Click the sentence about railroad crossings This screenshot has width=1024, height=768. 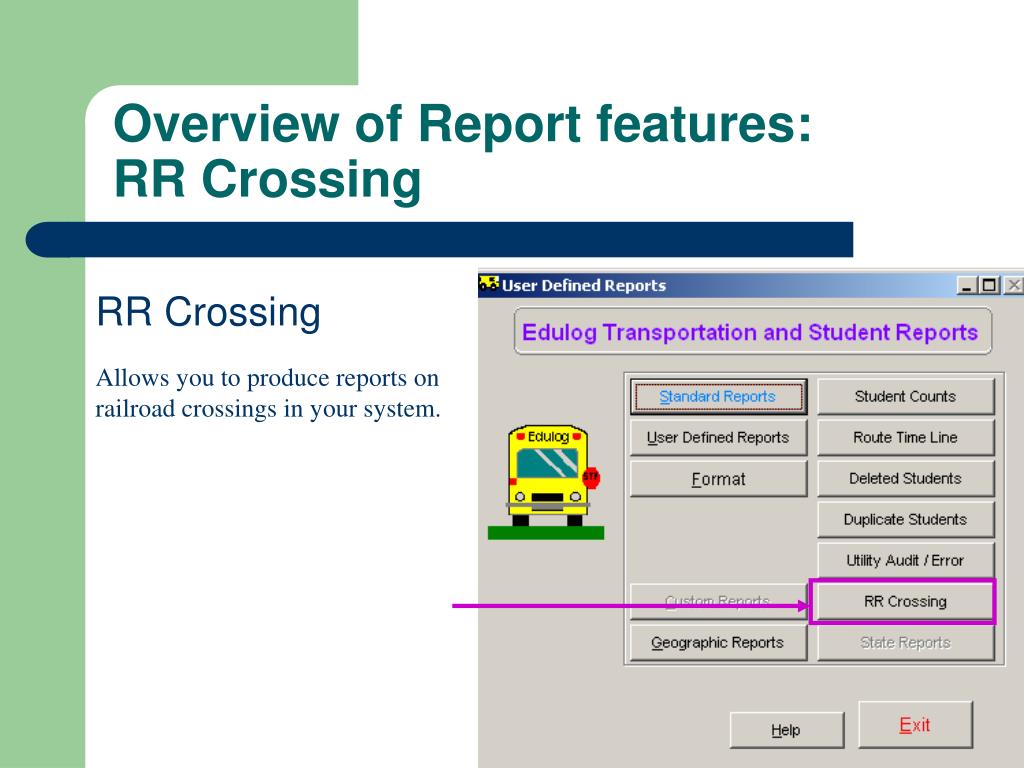(268, 393)
